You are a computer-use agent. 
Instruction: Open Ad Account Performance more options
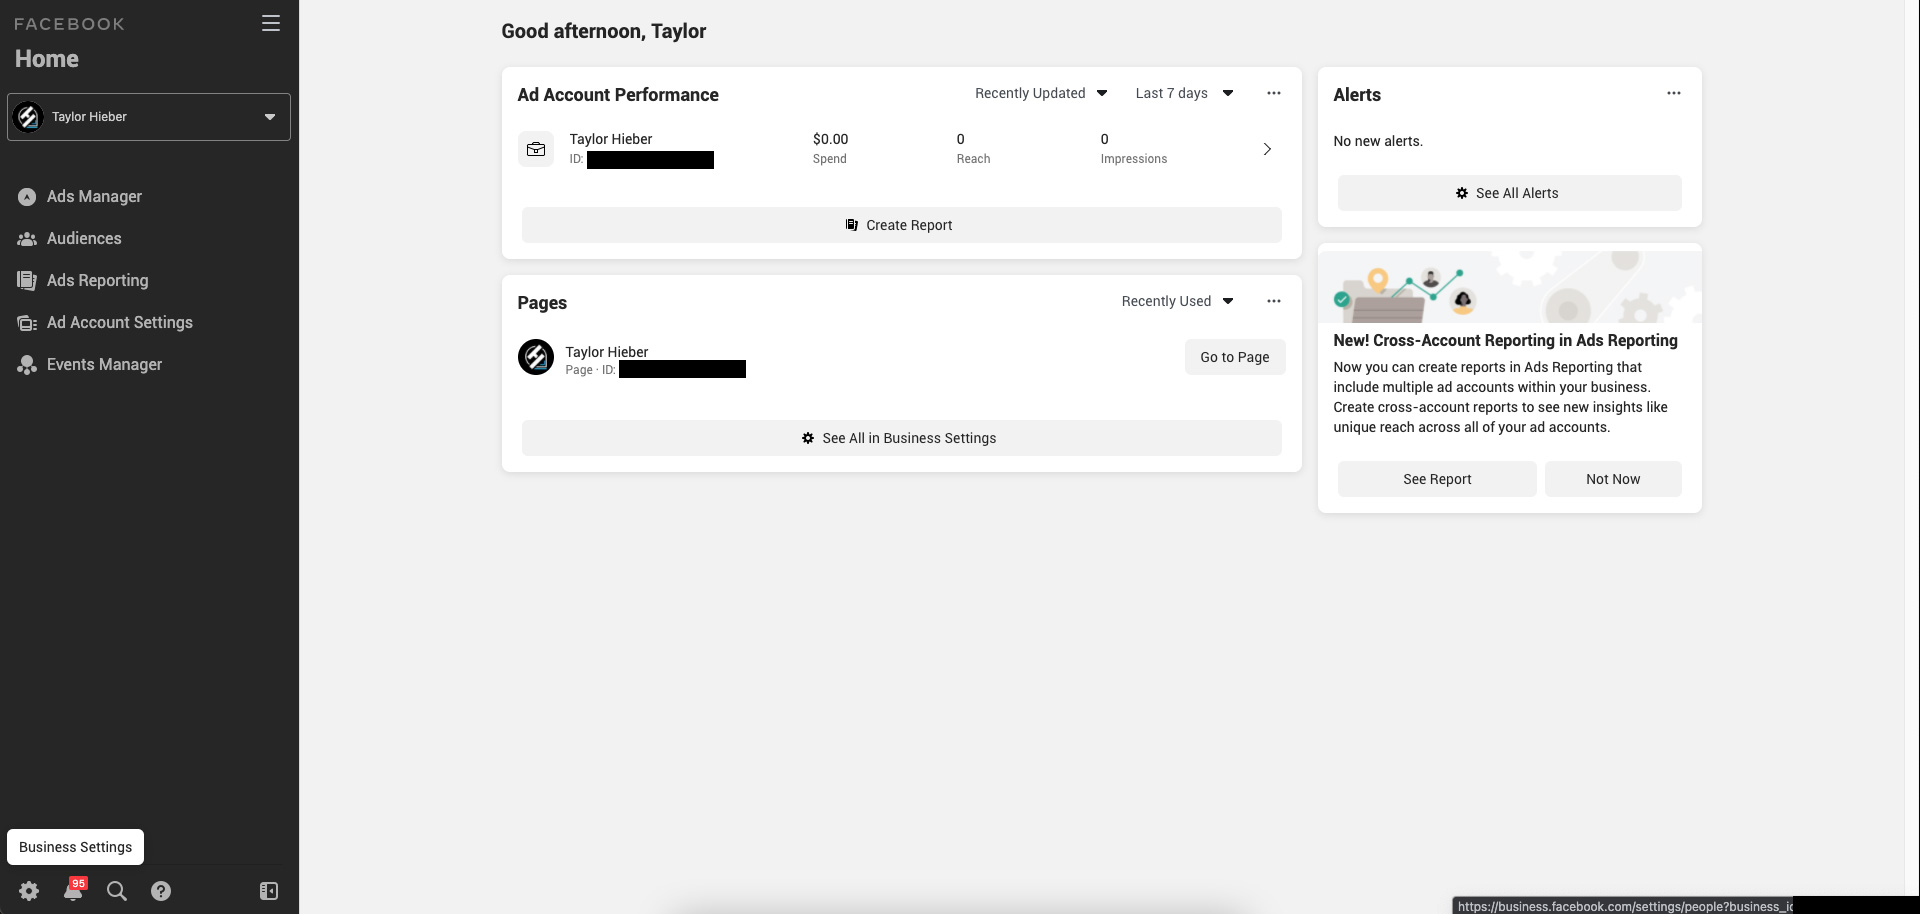coord(1274,93)
